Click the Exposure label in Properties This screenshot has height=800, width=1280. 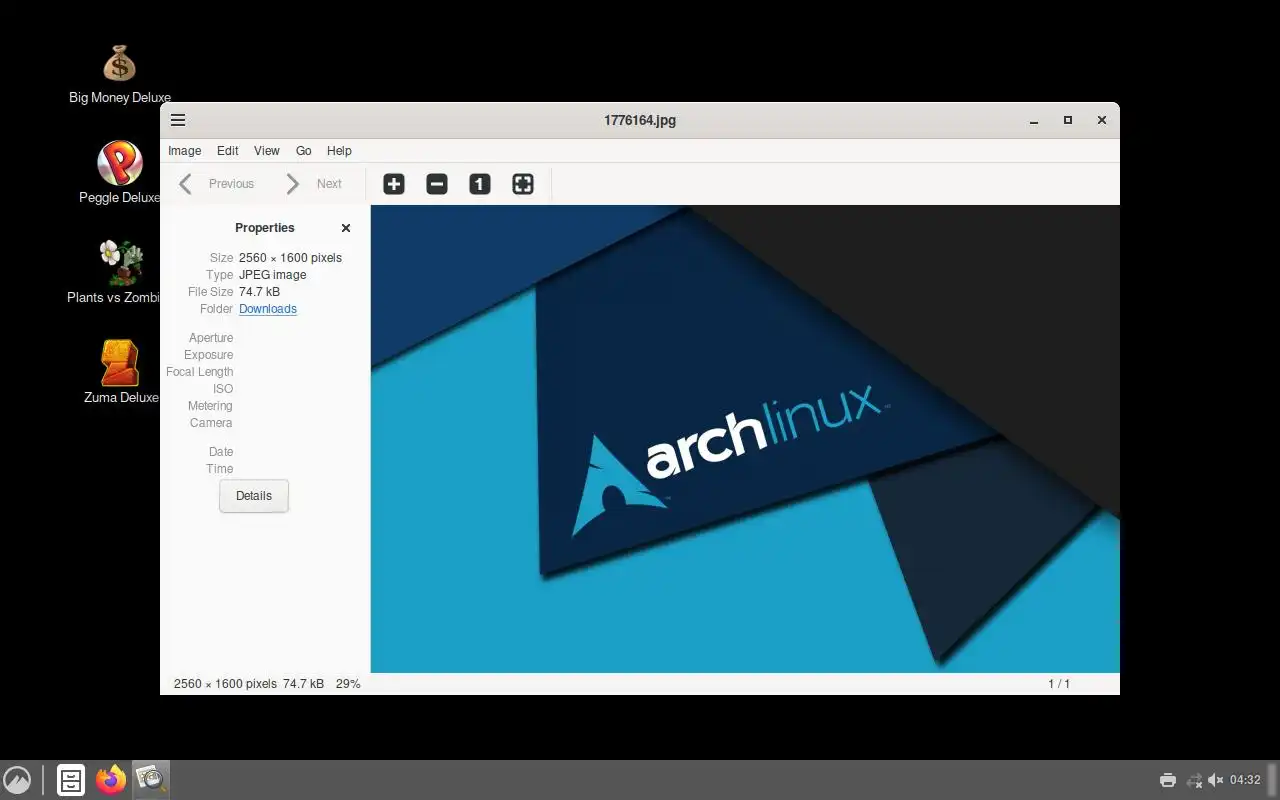pos(208,355)
